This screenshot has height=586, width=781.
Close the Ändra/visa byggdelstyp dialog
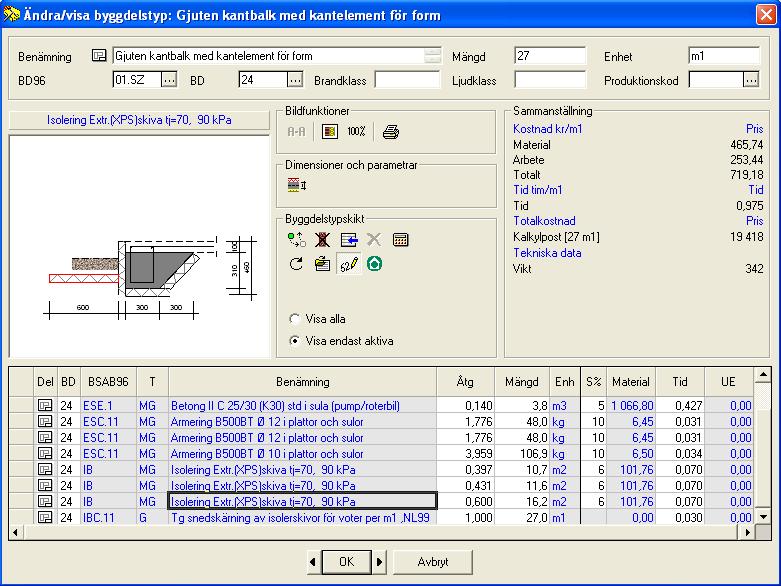(766, 14)
